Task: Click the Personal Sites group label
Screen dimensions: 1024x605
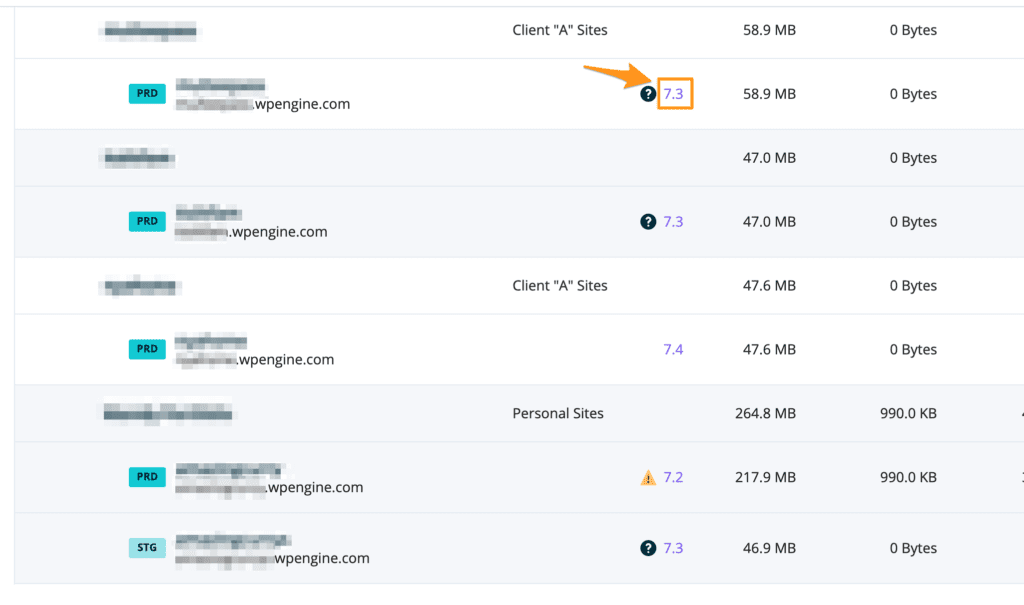Action: pyautogui.click(x=558, y=413)
